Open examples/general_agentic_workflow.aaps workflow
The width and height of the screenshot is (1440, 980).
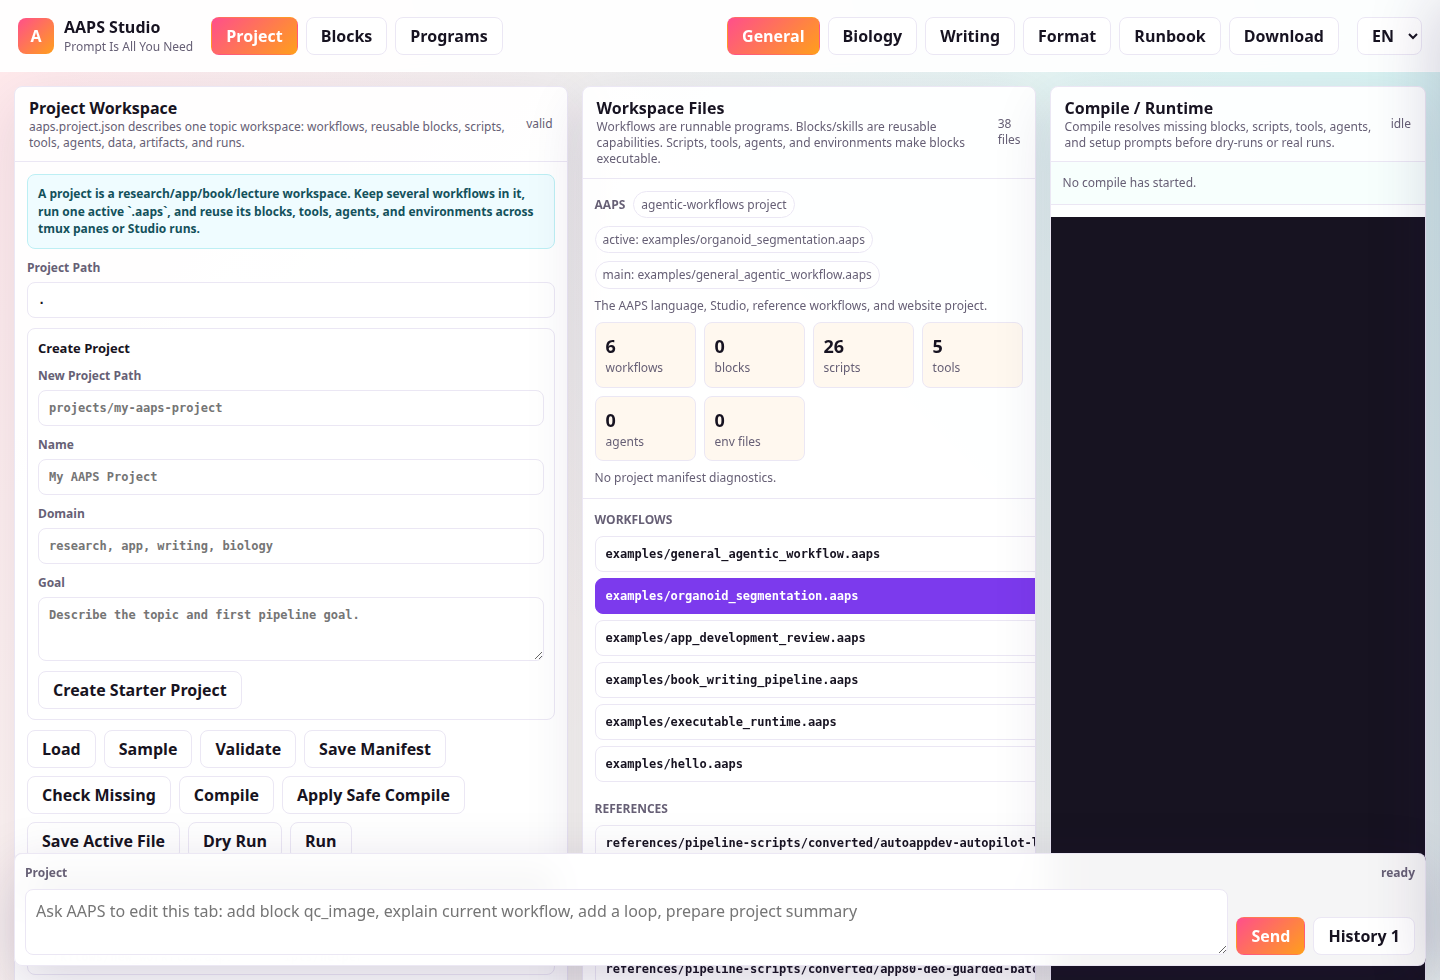click(x=815, y=554)
